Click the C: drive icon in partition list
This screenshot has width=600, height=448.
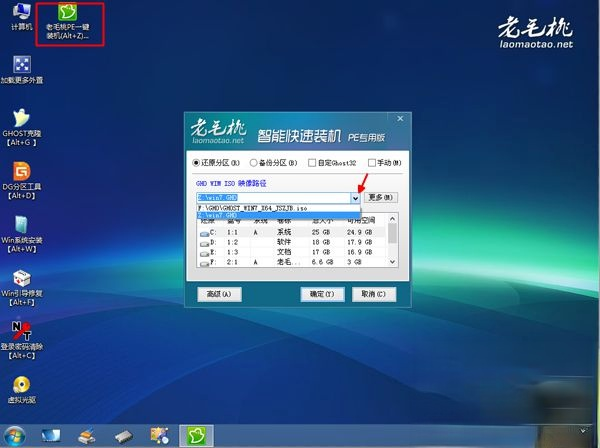pyautogui.click(x=204, y=233)
